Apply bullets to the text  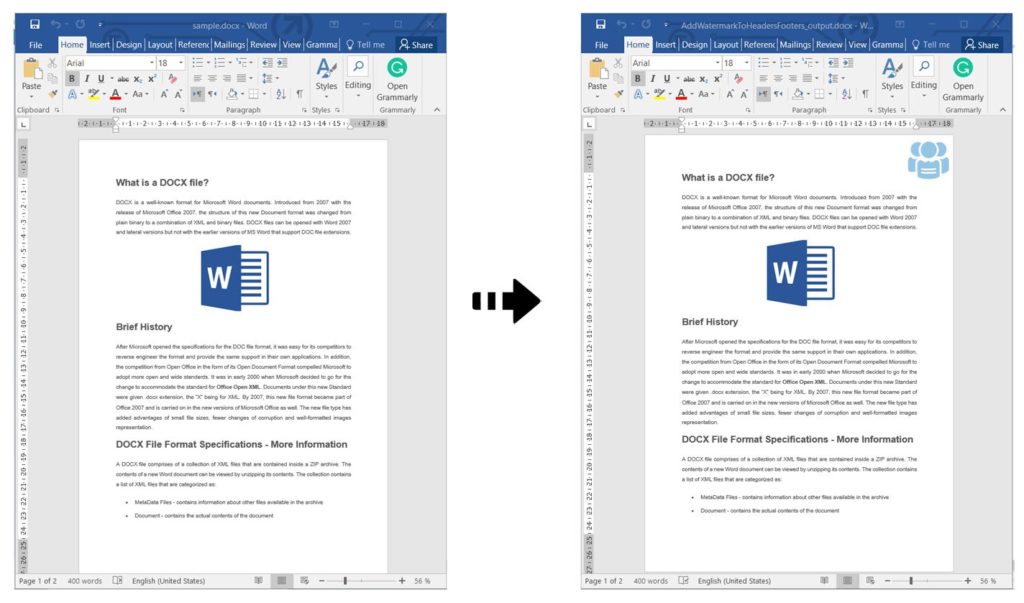196,63
